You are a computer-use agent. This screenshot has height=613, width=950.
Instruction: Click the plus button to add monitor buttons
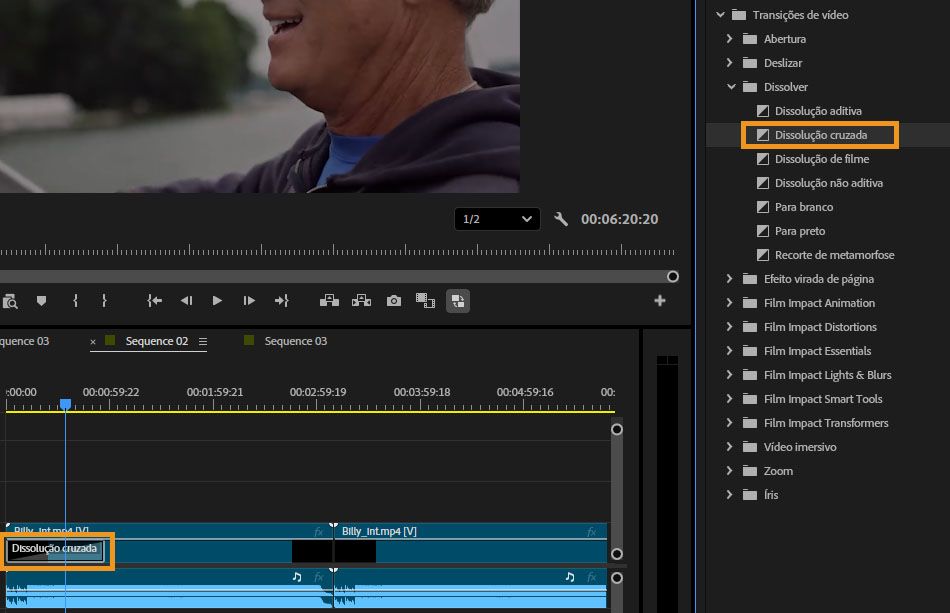660,300
